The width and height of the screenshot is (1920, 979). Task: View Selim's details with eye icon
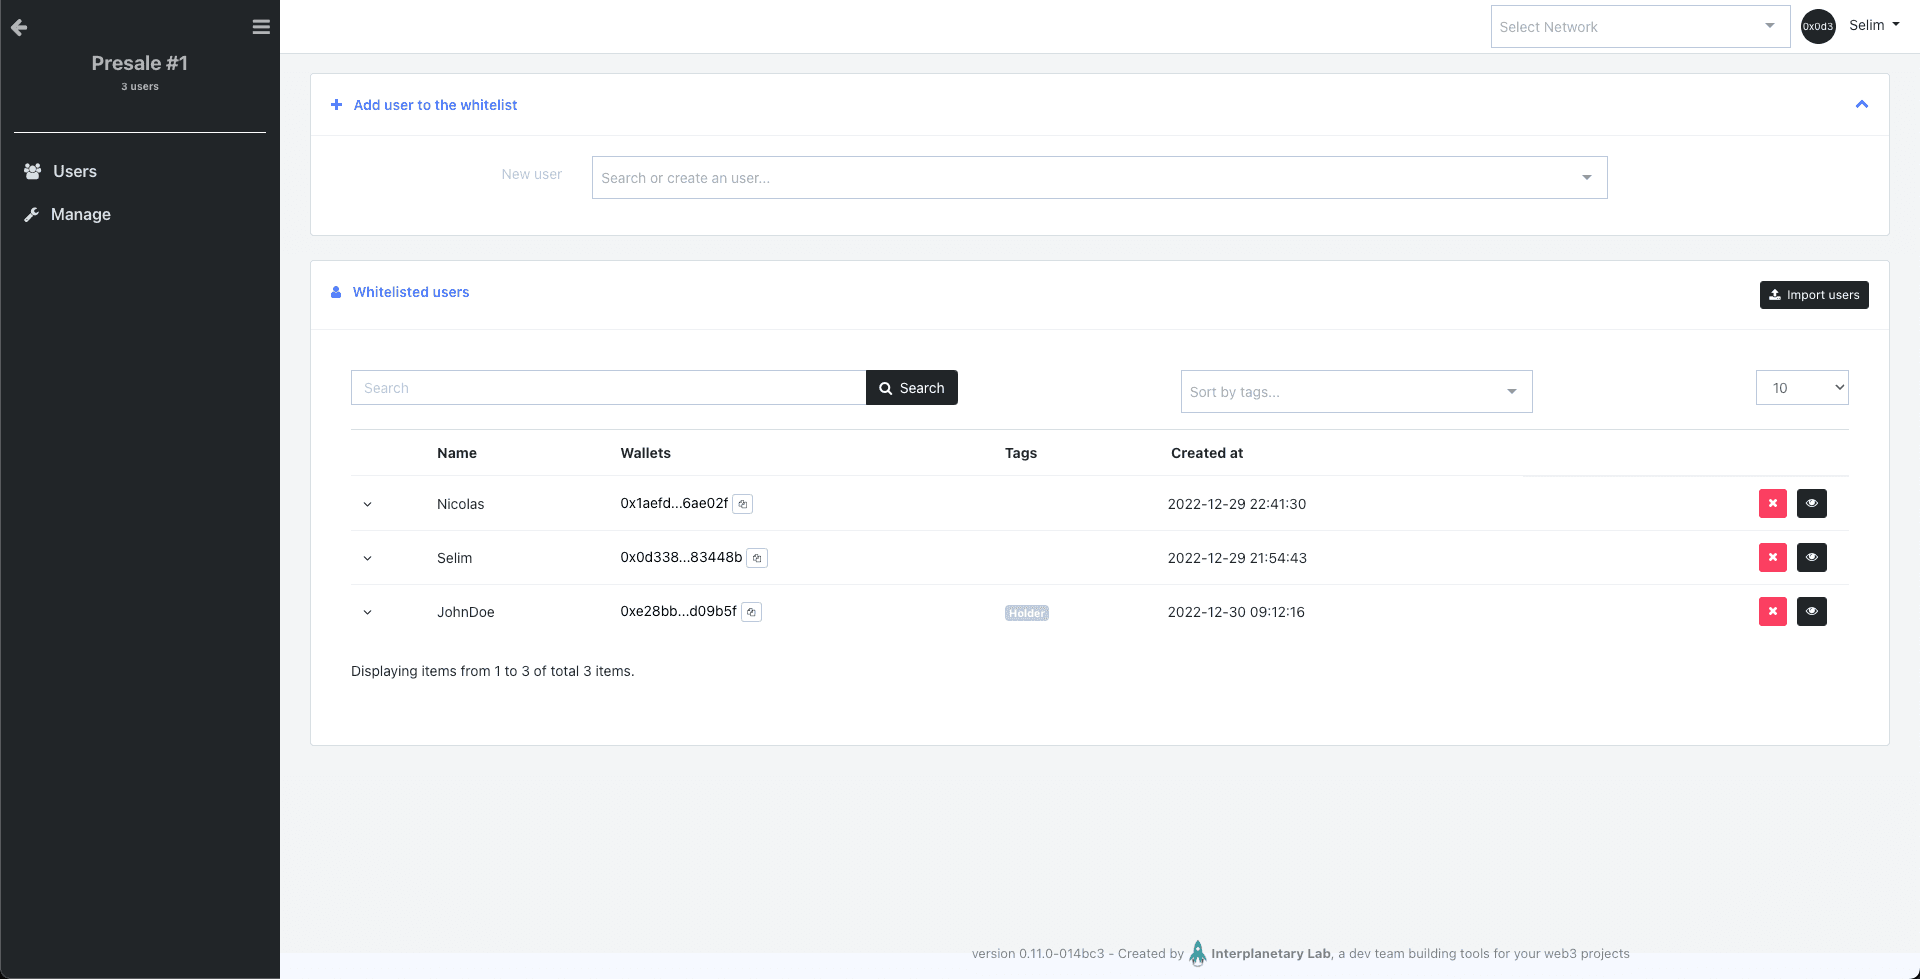1811,557
